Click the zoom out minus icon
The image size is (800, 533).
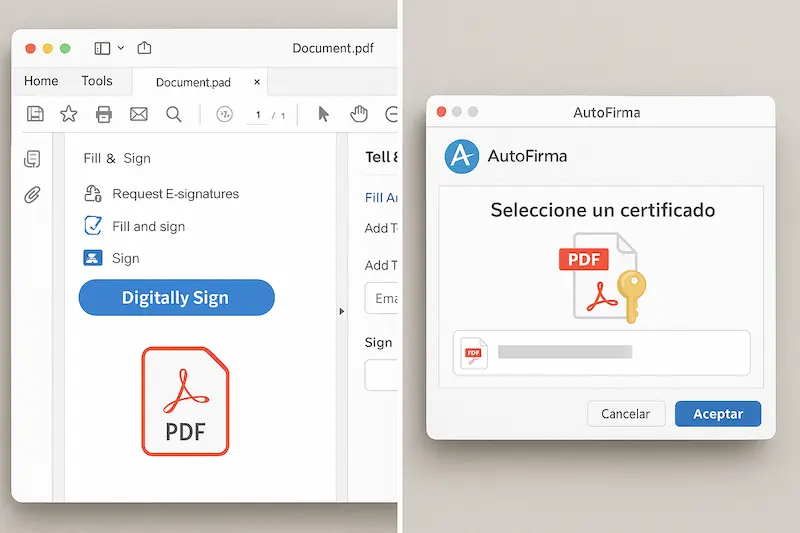391,114
